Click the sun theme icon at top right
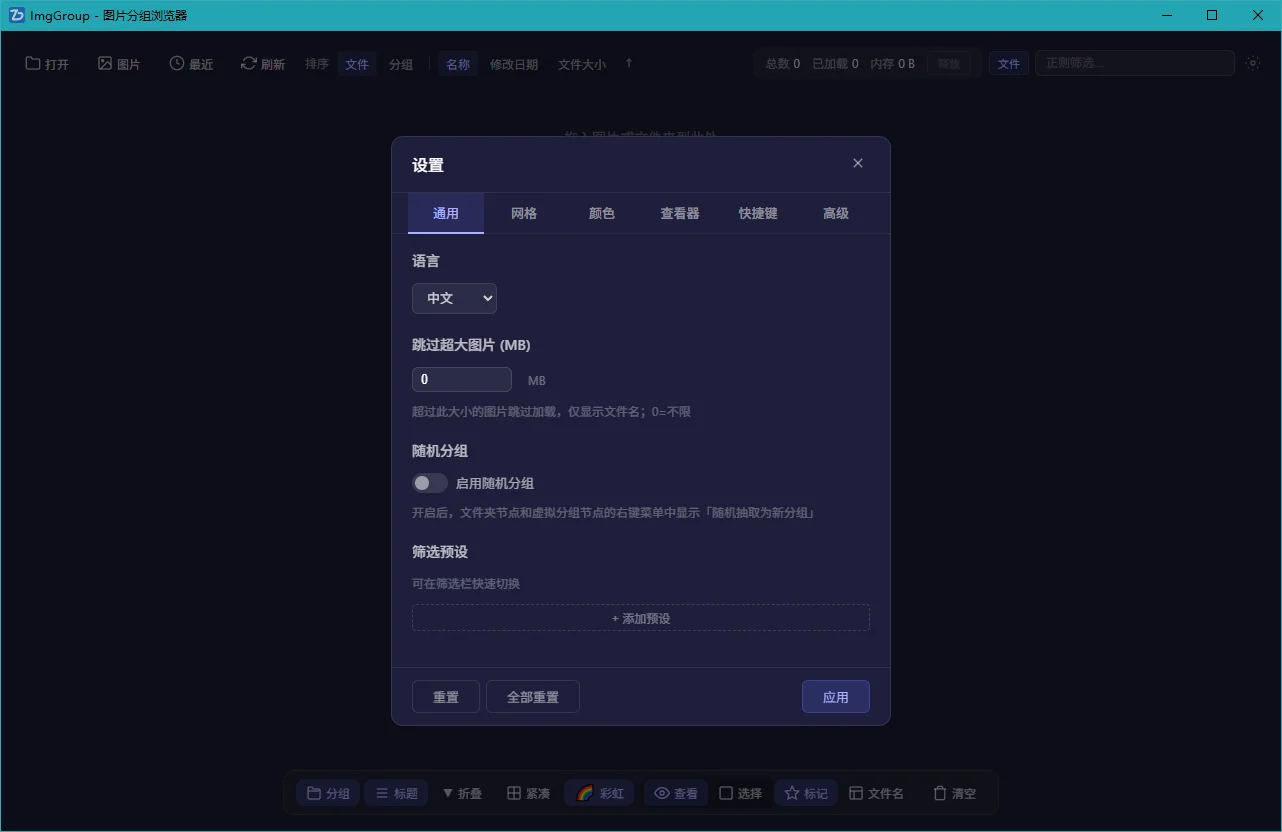Viewport: 1282px width, 832px height. (1253, 63)
